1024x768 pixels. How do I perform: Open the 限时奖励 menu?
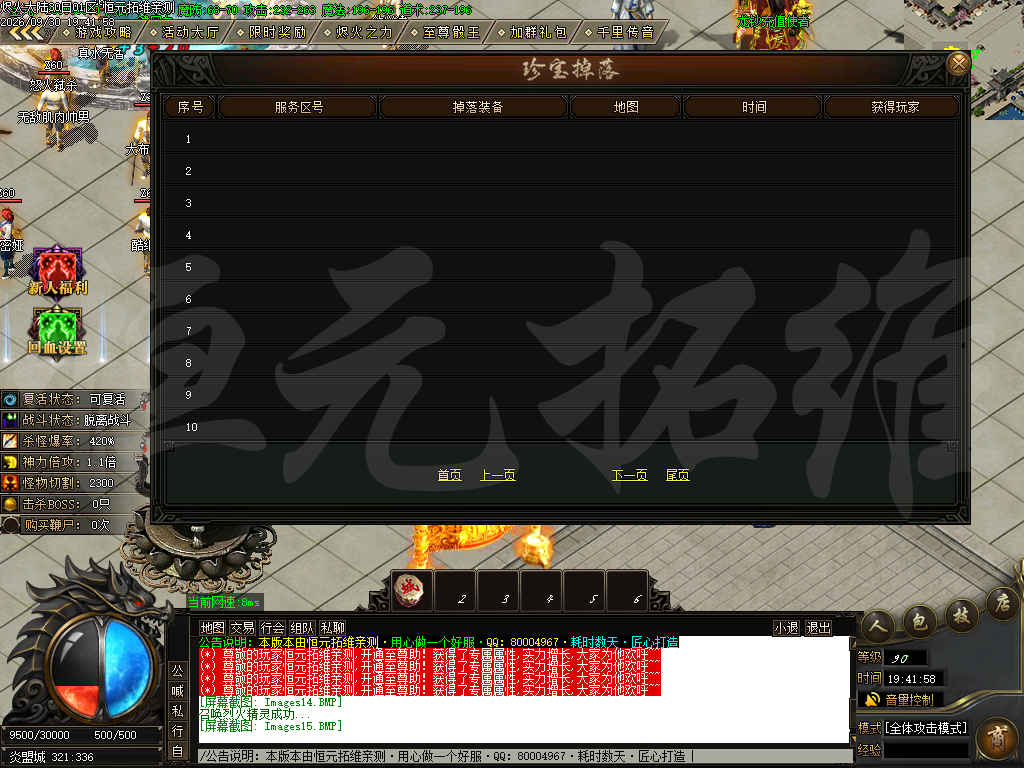[x=272, y=32]
